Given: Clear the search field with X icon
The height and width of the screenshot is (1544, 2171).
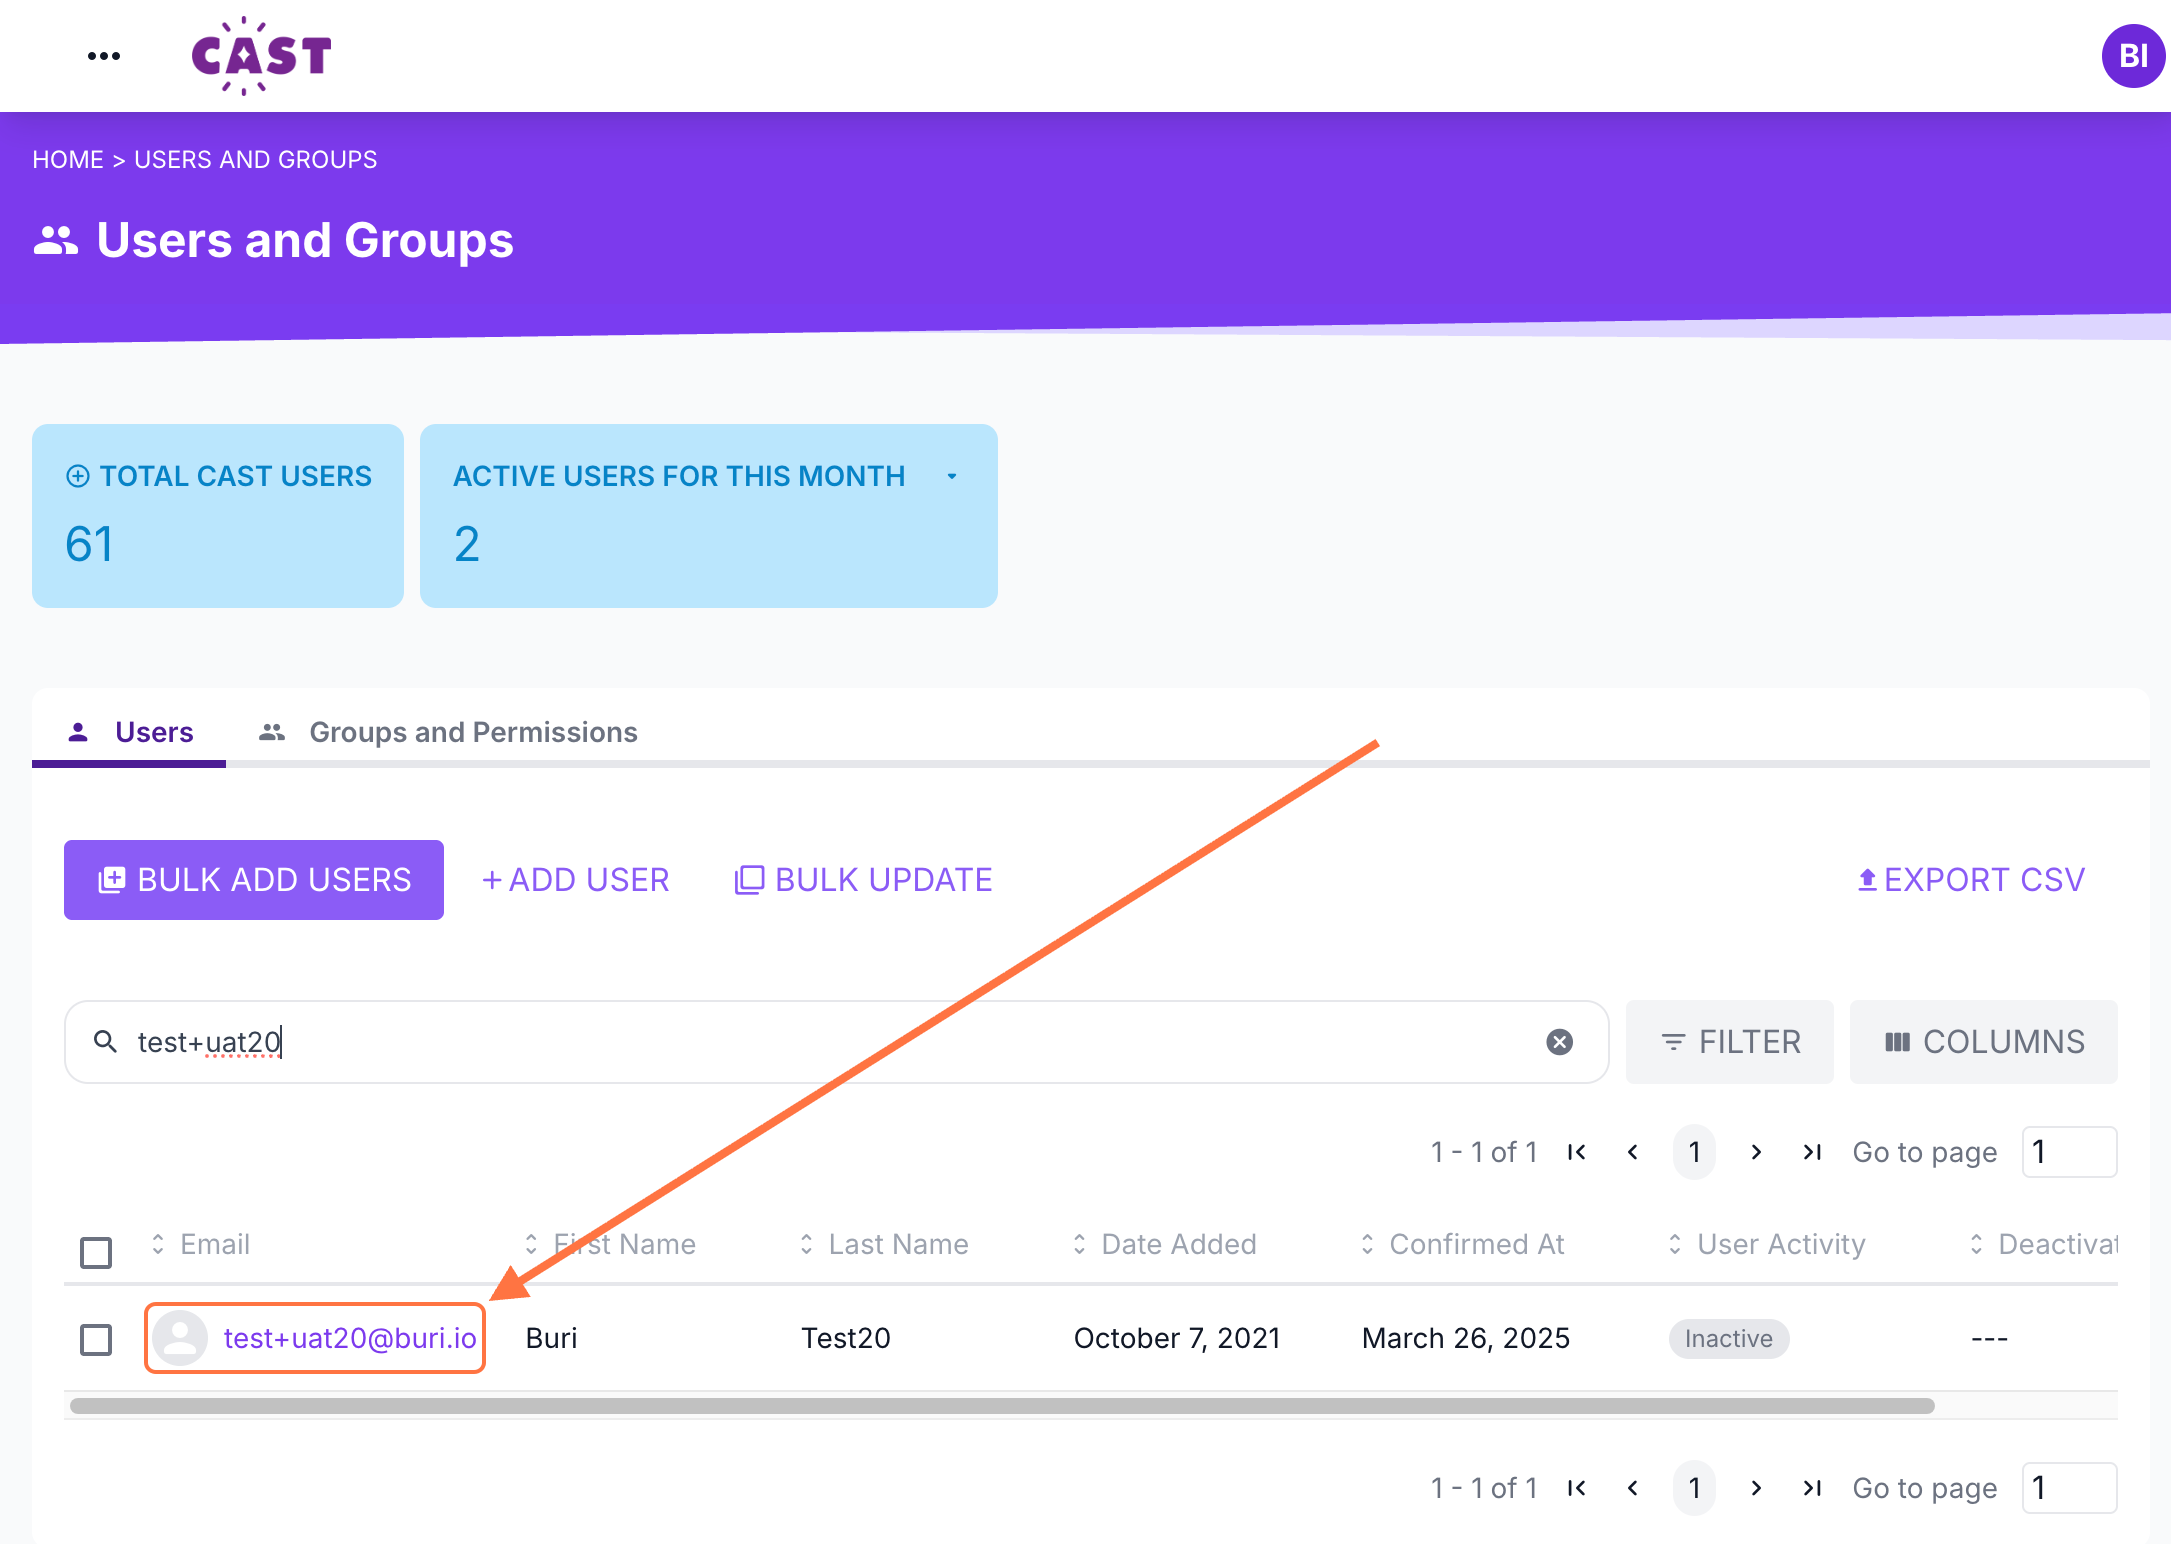Looking at the screenshot, I should pos(1559,1042).
